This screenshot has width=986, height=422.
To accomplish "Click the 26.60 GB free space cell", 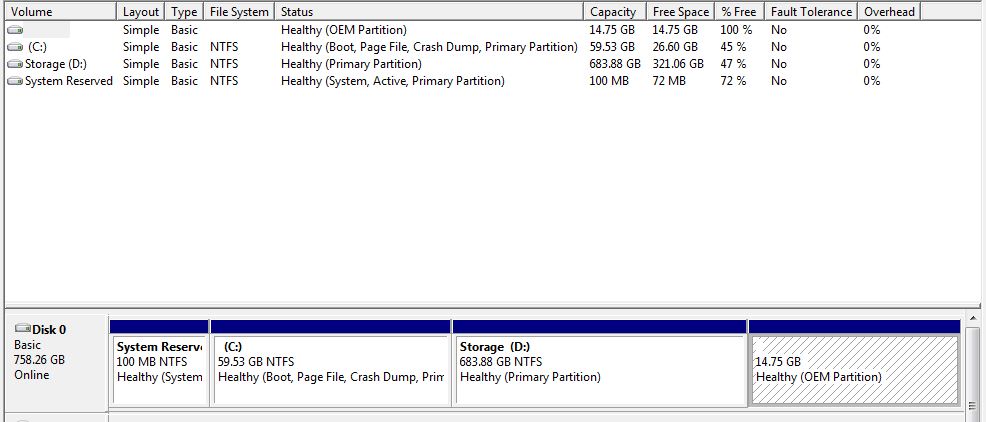I will (x=675, y=47).
